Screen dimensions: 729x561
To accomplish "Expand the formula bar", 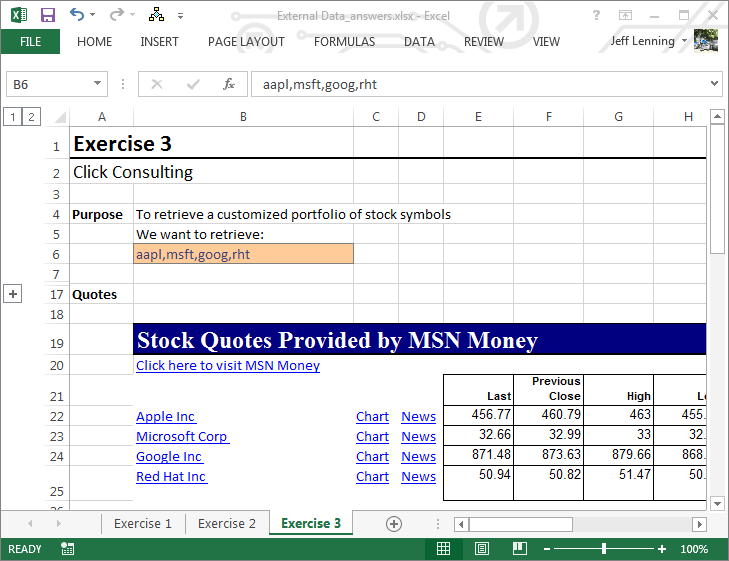I will pyautogui.click(x=714, y=84).
